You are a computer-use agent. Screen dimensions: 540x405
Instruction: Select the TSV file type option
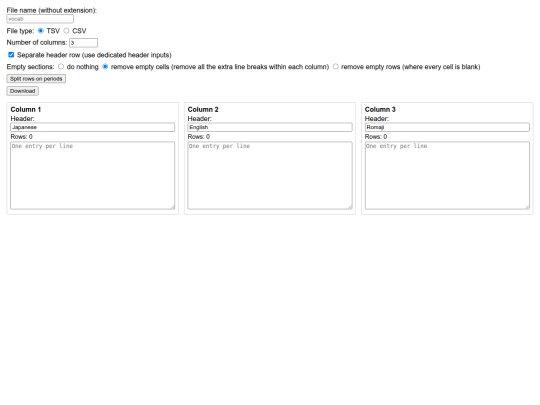pos(41,31)
